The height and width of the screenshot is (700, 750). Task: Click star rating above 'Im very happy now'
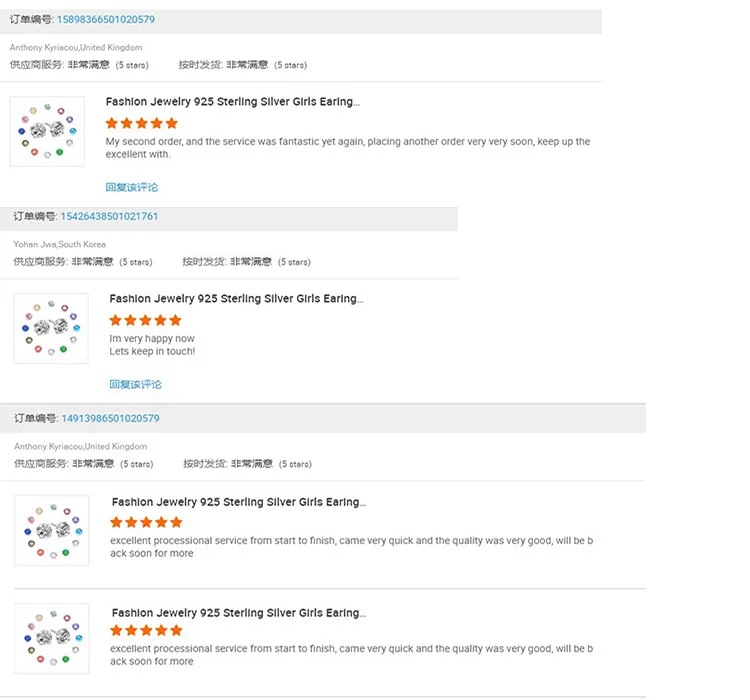pos(145,320)
